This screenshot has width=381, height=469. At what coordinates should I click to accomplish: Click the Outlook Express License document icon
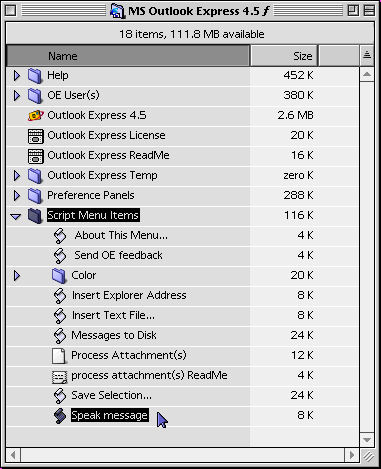[x=36, y=136]
